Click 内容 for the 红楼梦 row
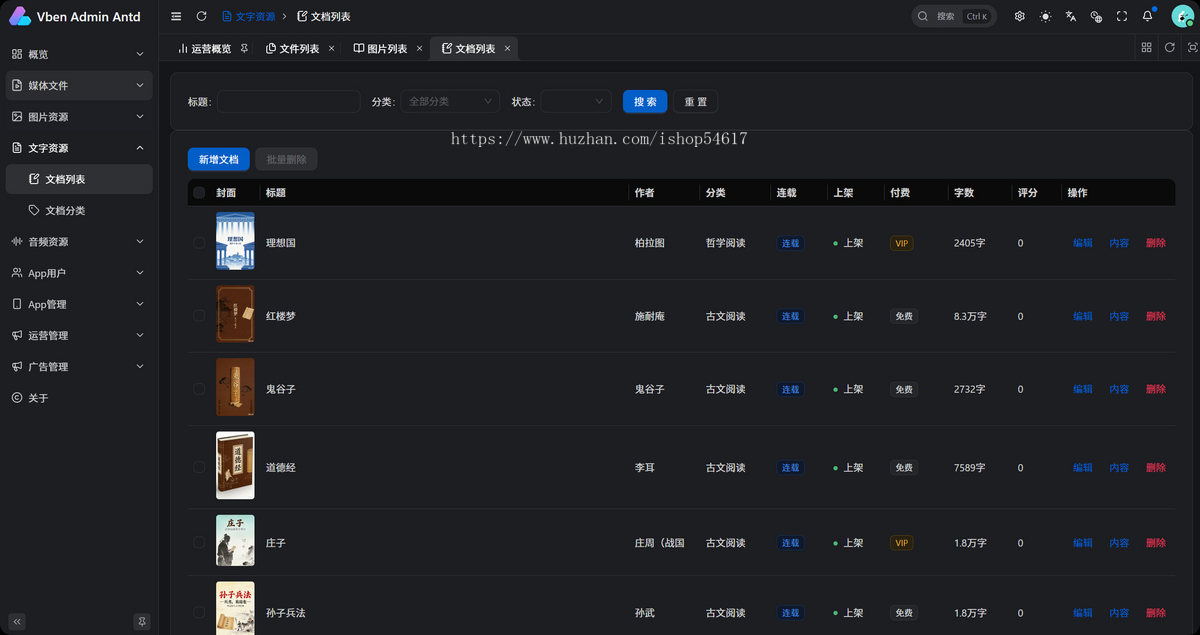Image resolution: width=1200 pixels, height=635 pixels. pos(1119,316)
